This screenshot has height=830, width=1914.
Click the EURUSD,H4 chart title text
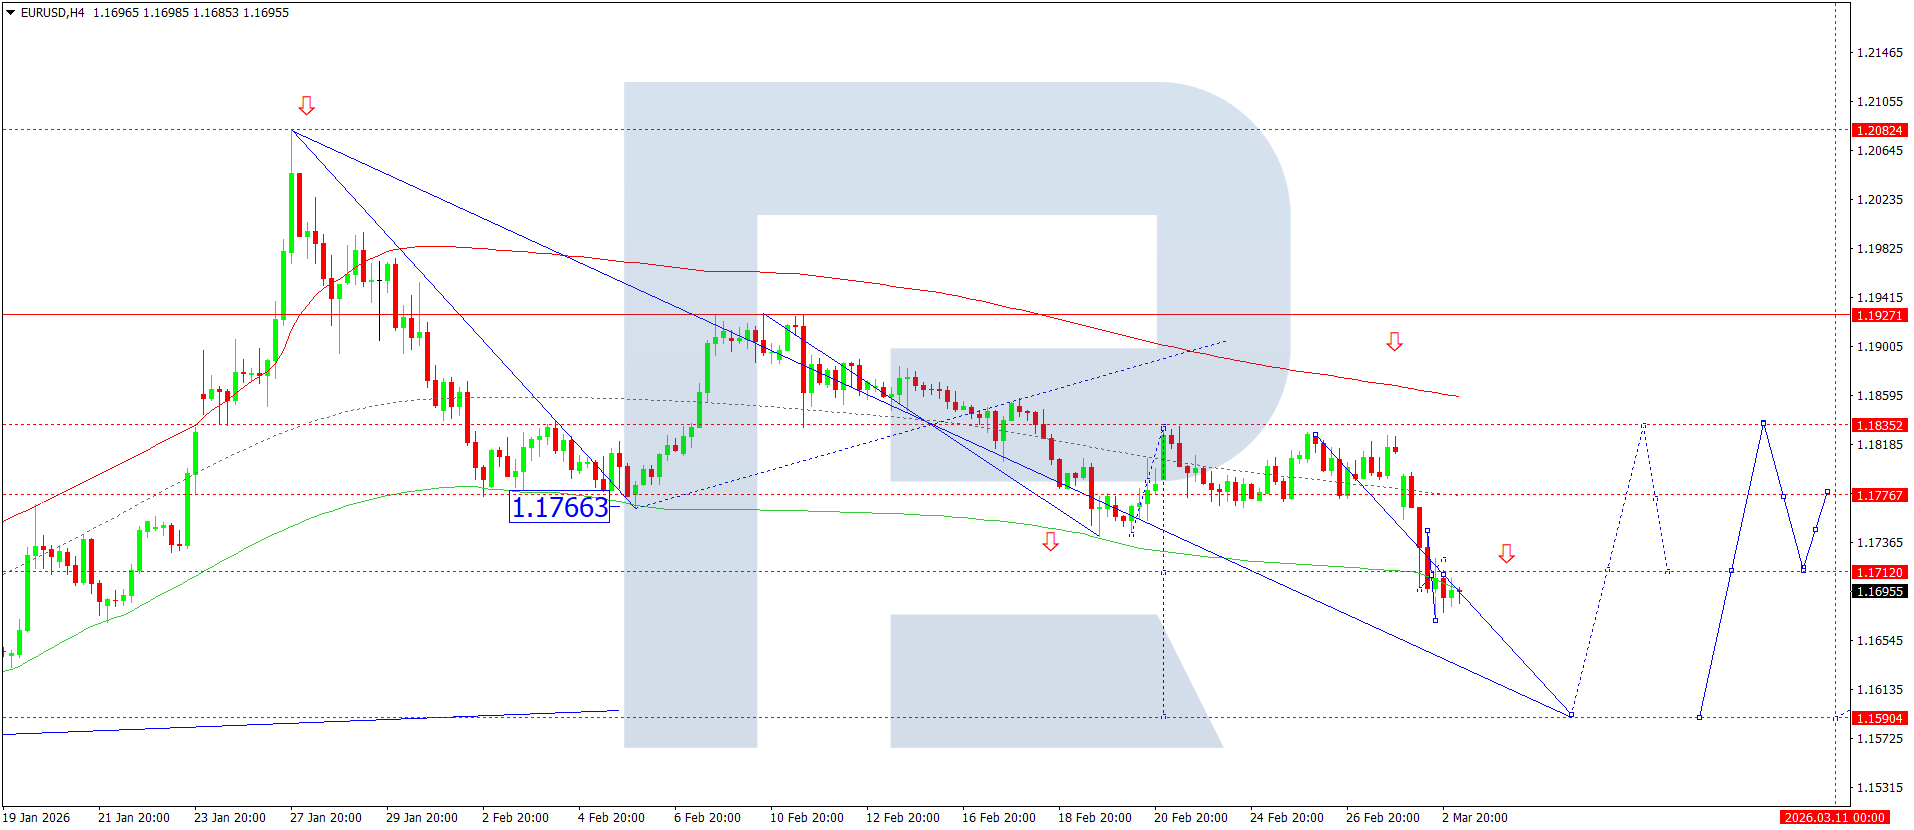coord(52,13)
